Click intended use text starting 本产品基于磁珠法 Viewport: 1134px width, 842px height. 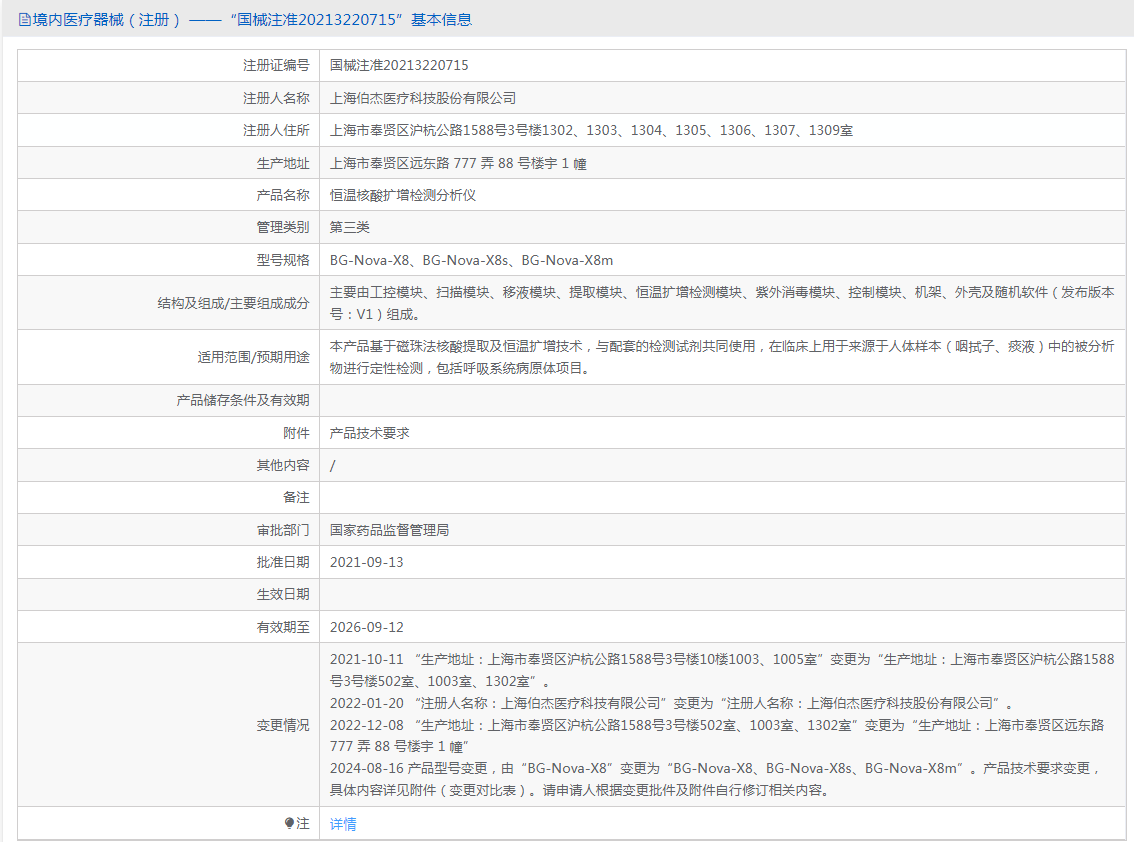(722, 357)
